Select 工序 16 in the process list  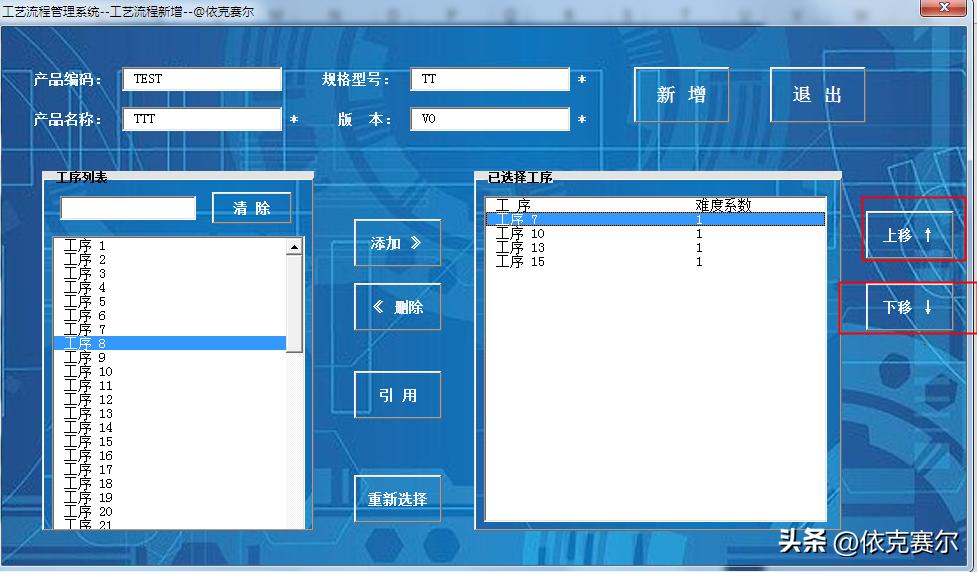(x=169, y=455)
